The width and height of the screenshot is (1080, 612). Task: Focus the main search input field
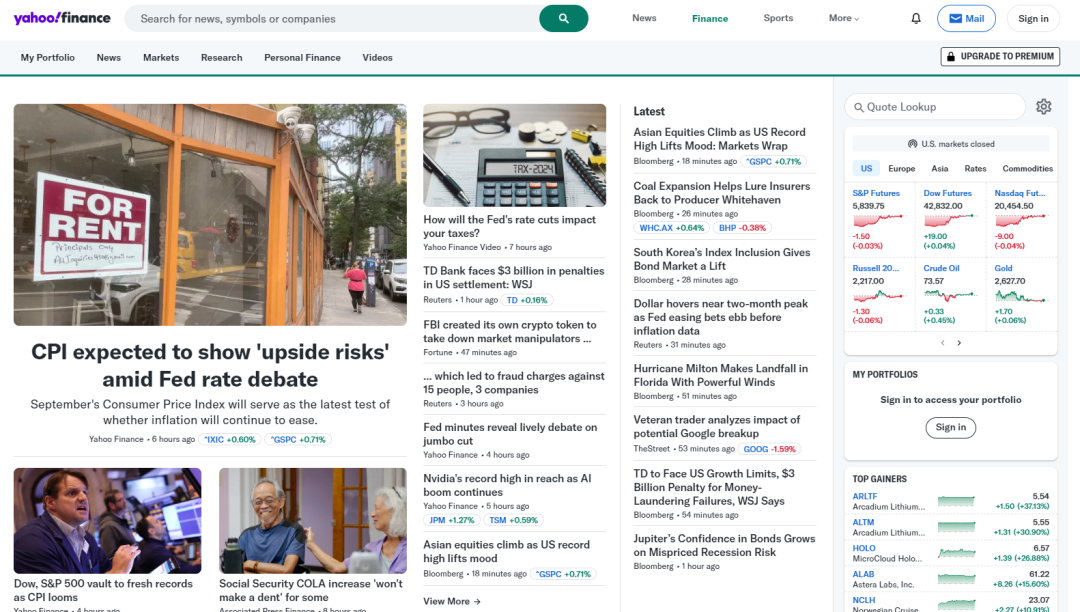click(x=332, y=19)
